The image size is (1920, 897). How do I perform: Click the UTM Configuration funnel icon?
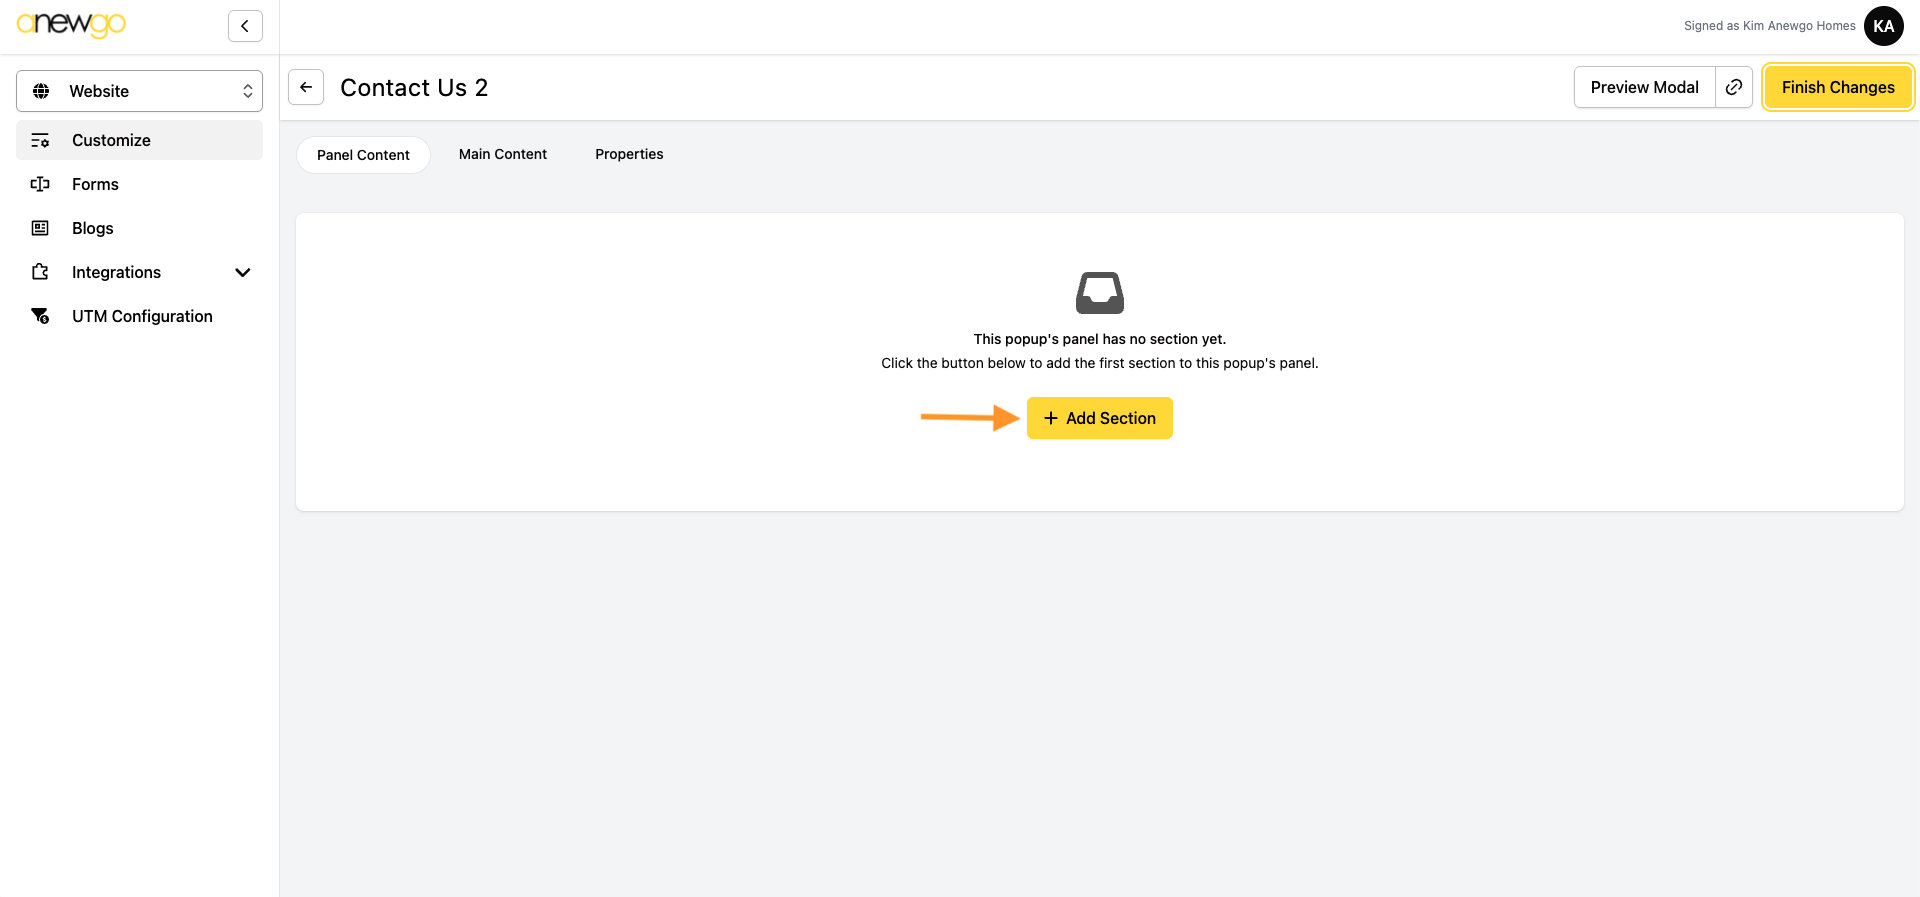pos(40,317)
